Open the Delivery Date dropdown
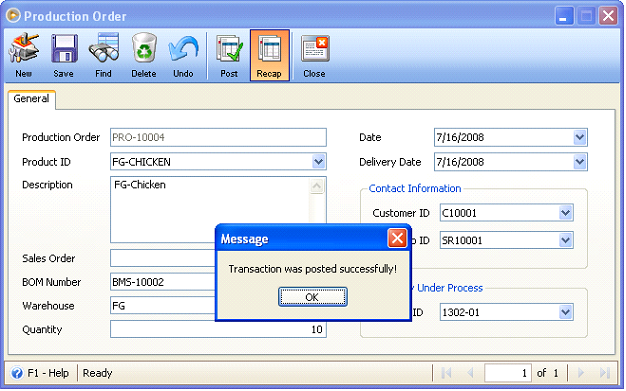The width and height of the screenshot is (626, 391). [x=580, y=162]
